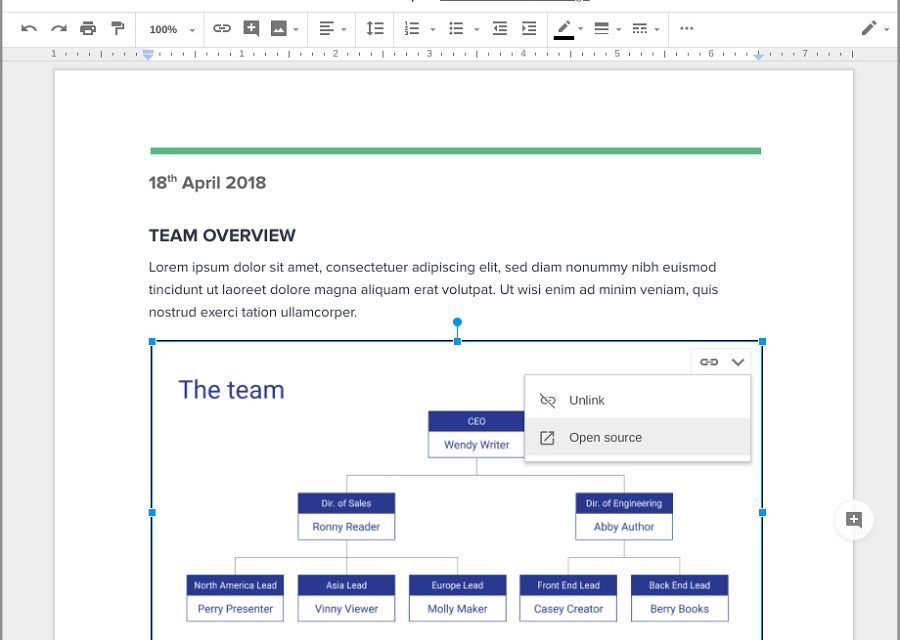The image size is (900, 640).
Task: Click linked chart chain icon
Action: (709, 362)
